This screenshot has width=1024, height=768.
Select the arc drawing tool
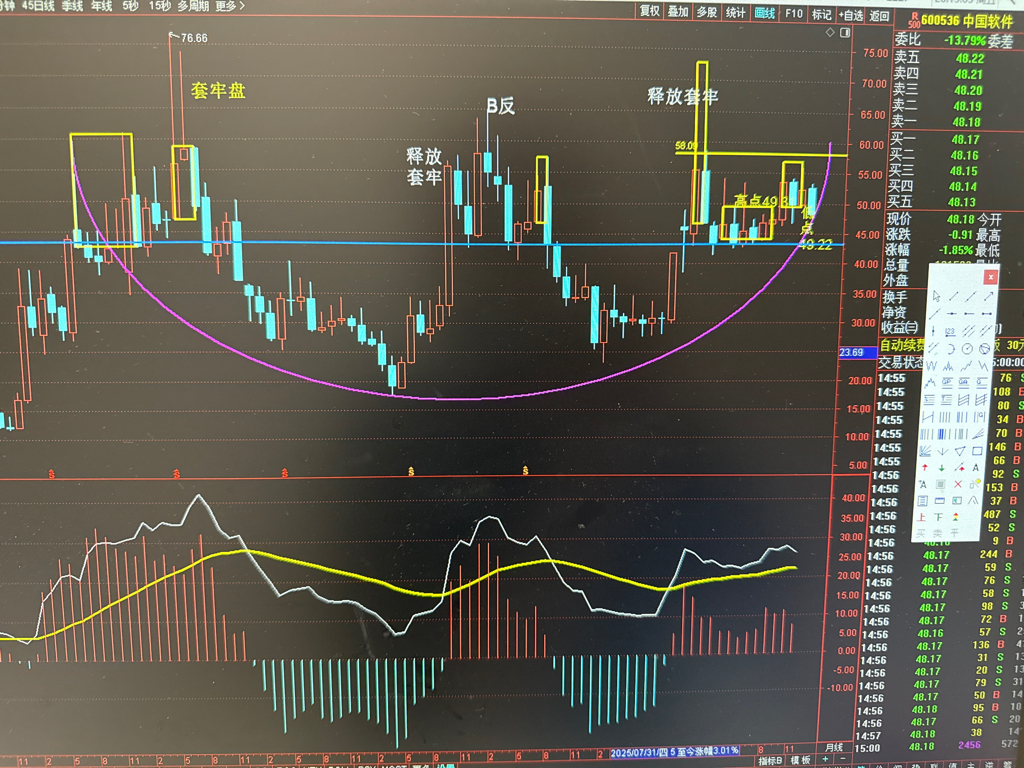pos(952,349)
